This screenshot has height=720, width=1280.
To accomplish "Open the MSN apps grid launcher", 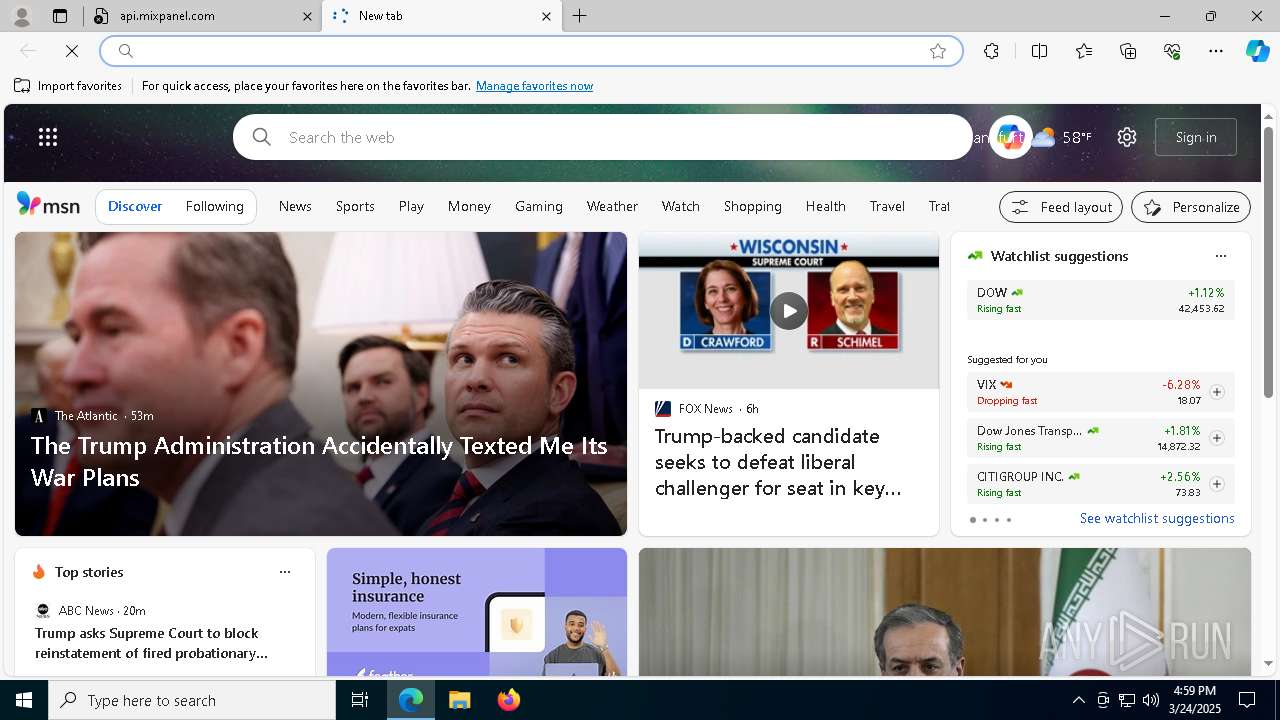I will tap(48, 137).
